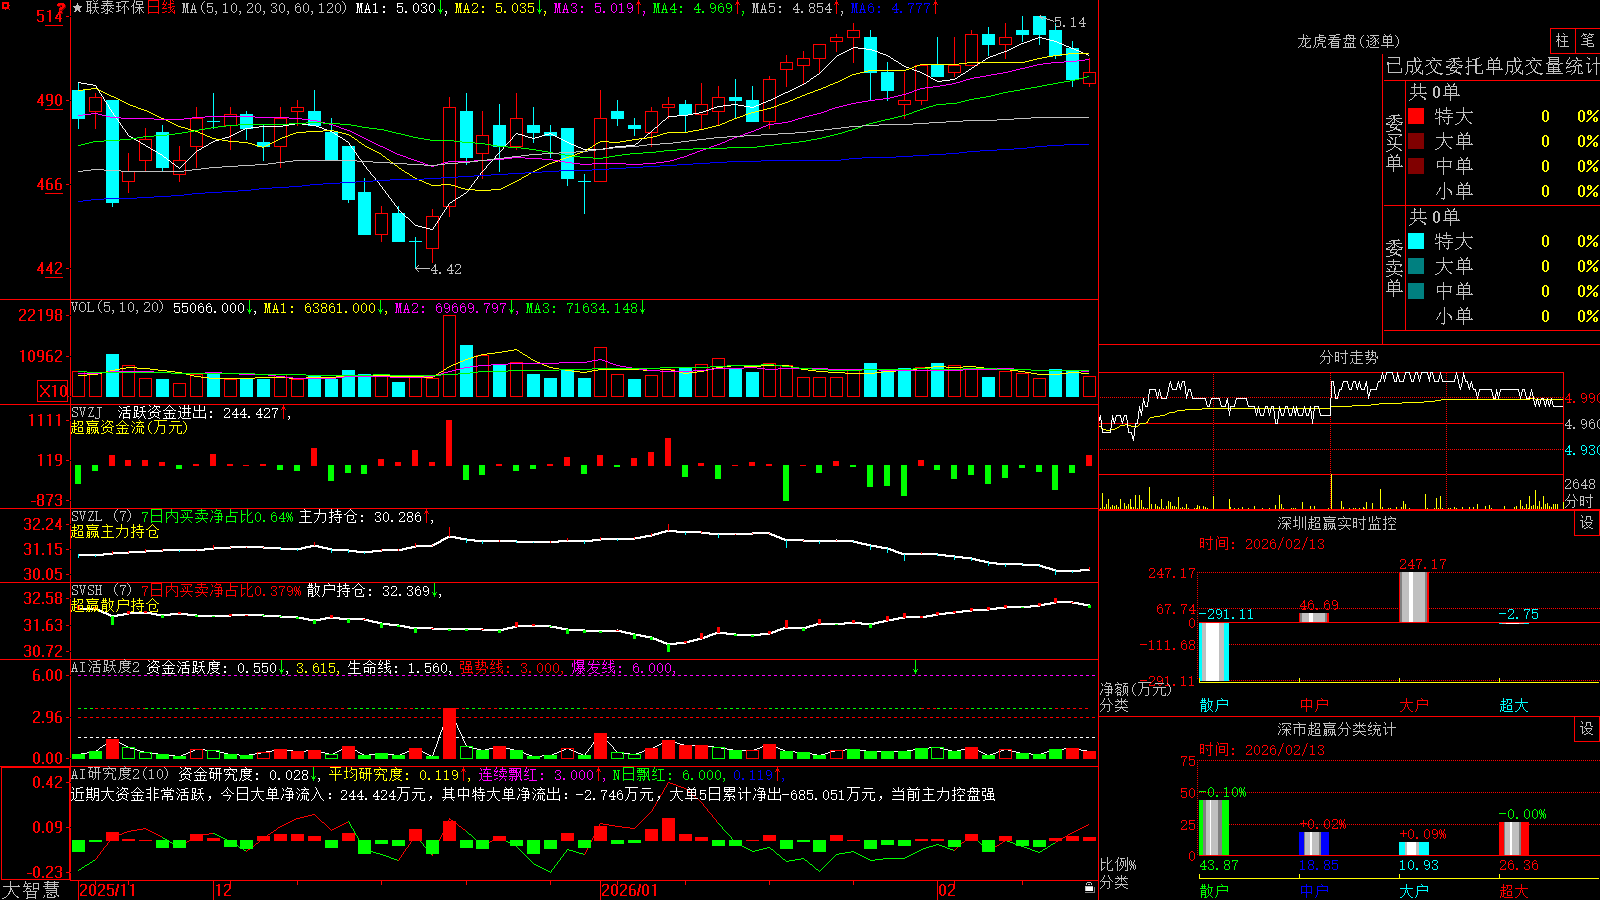Click the 5.14 high price label
Image resolution: width=1600 pixels, height=900 pixels.
tap(1070, 22)
